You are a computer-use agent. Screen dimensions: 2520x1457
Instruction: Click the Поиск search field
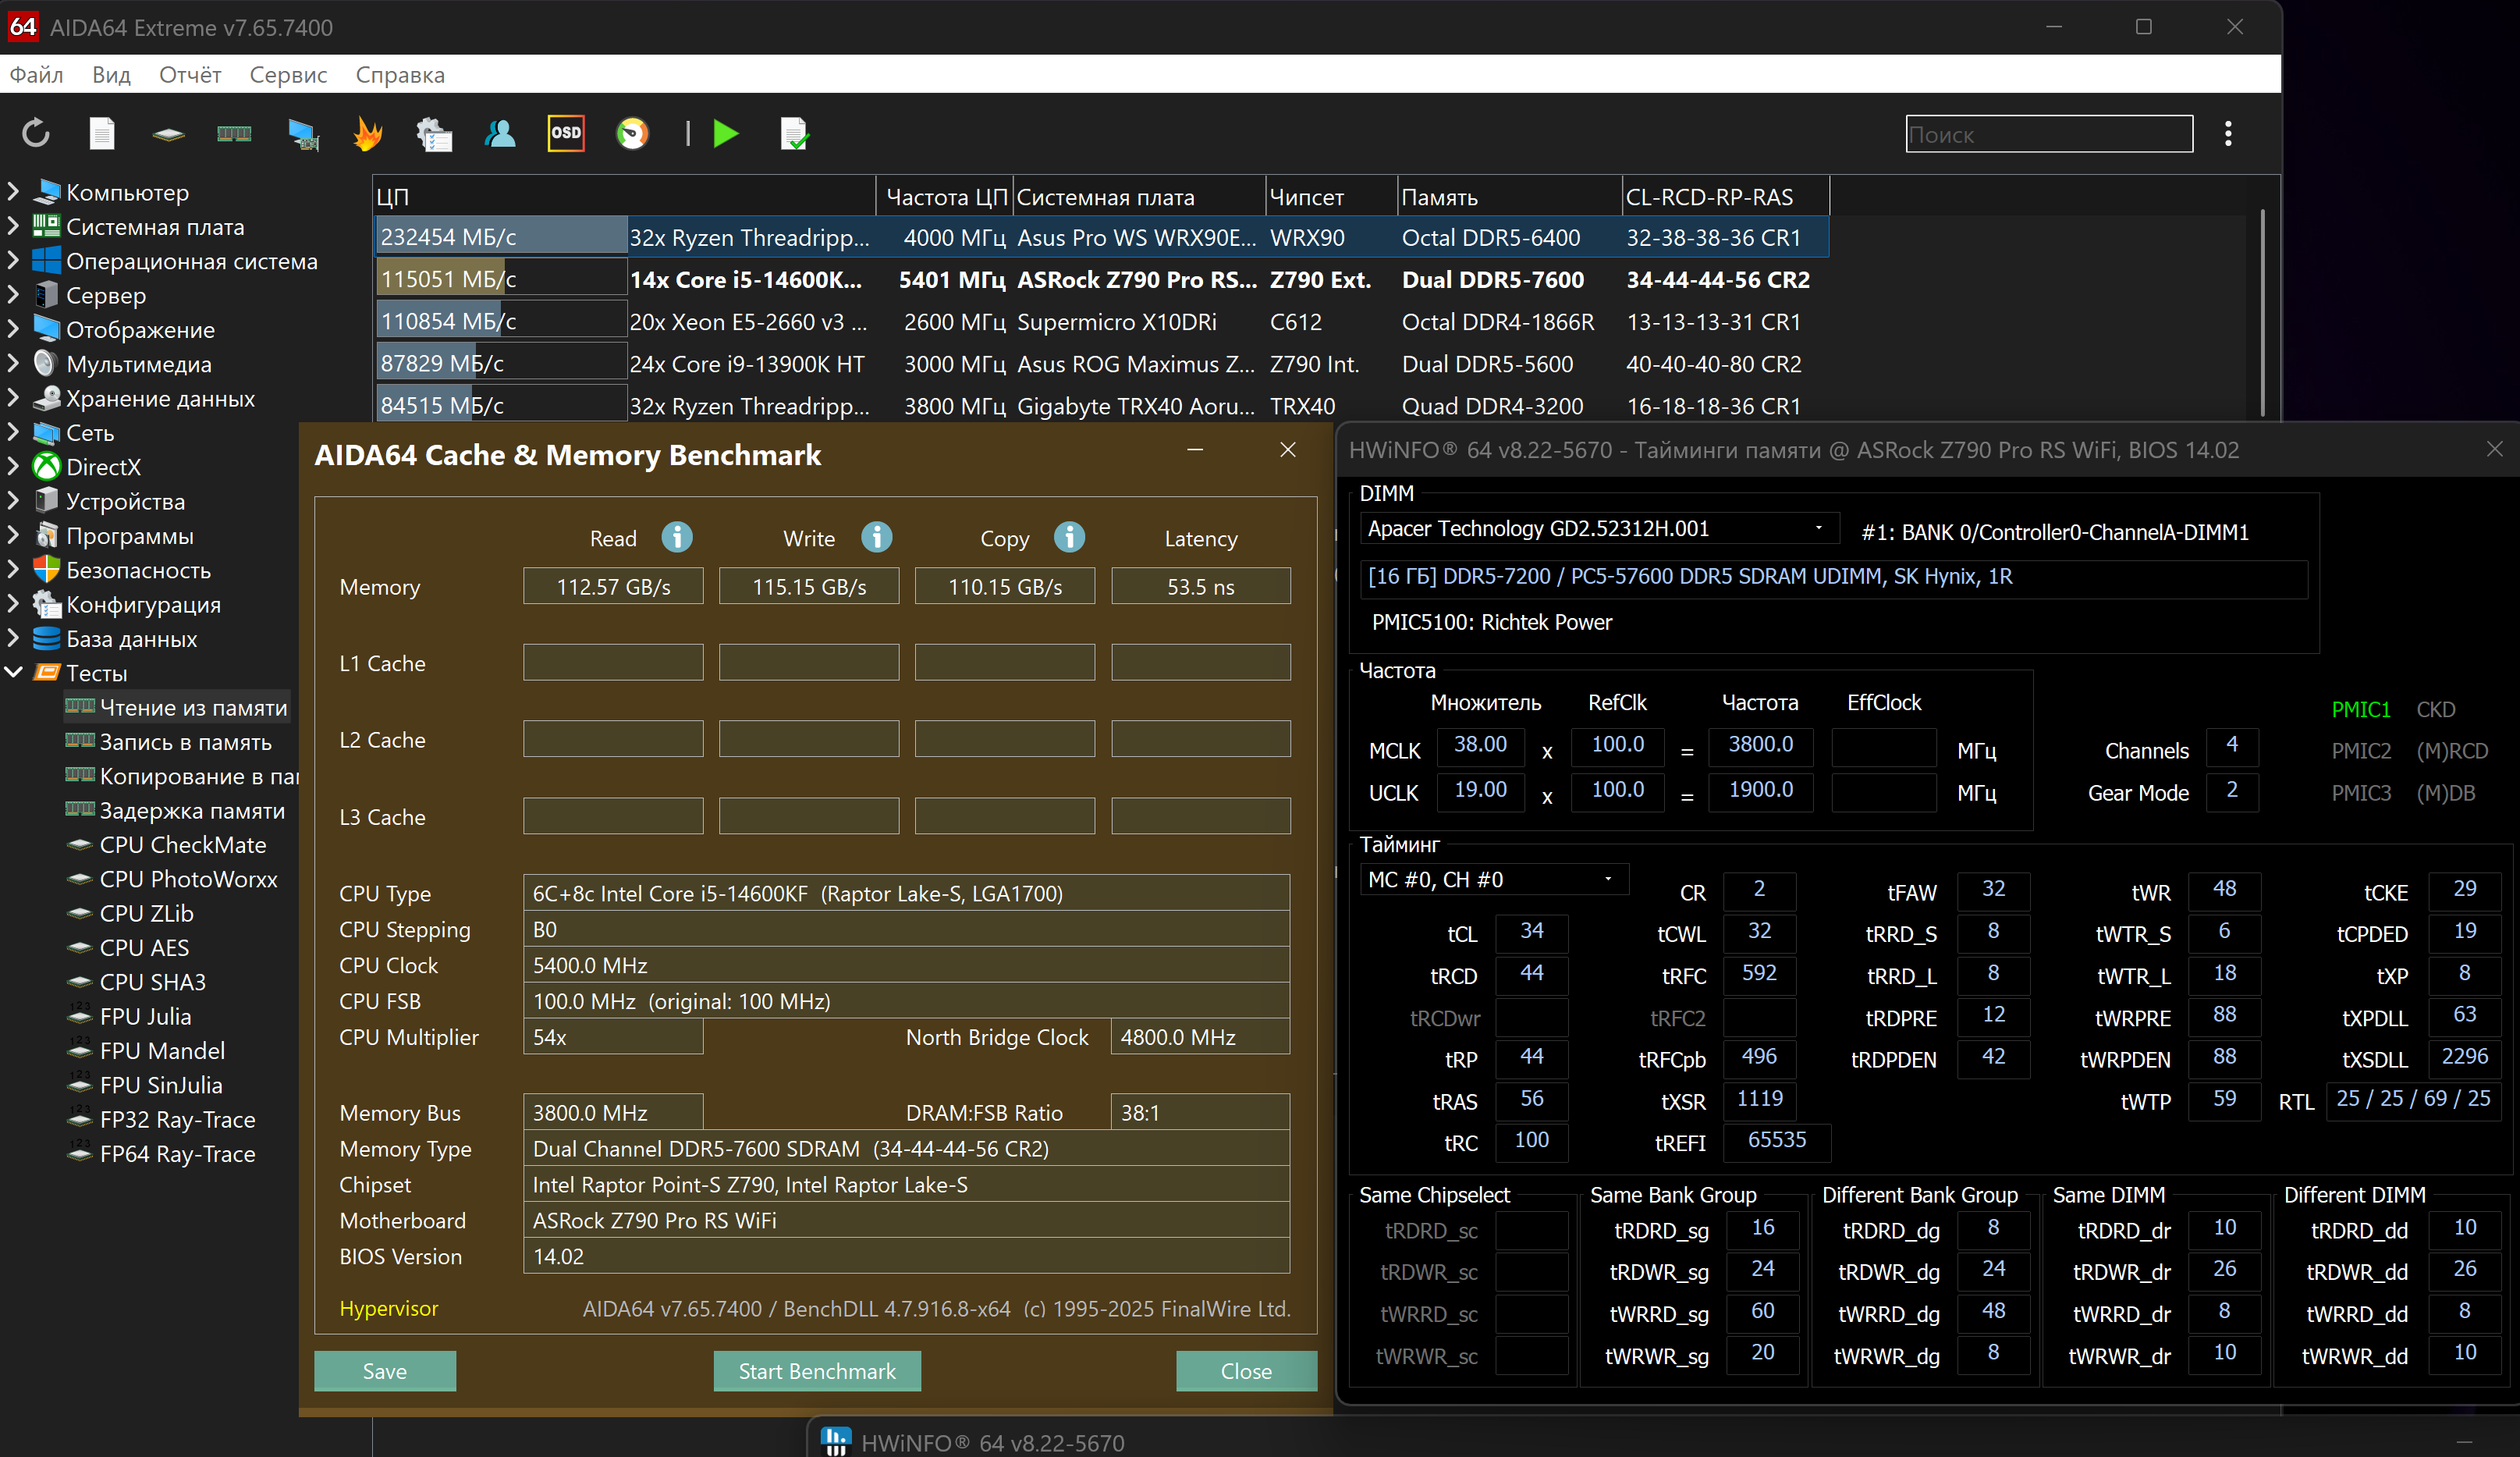tap(2048, 134)
